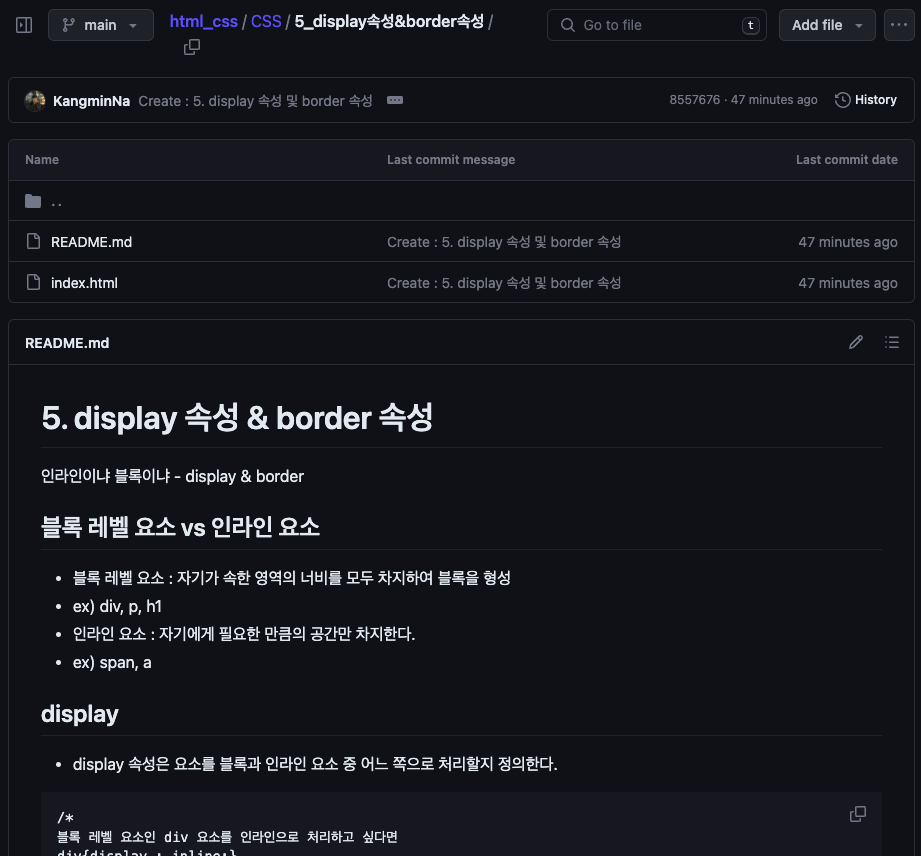Click the README.md panel title
Image resolution: width=921 pixels, height=856 pixels.
click(x=67, y=343)
